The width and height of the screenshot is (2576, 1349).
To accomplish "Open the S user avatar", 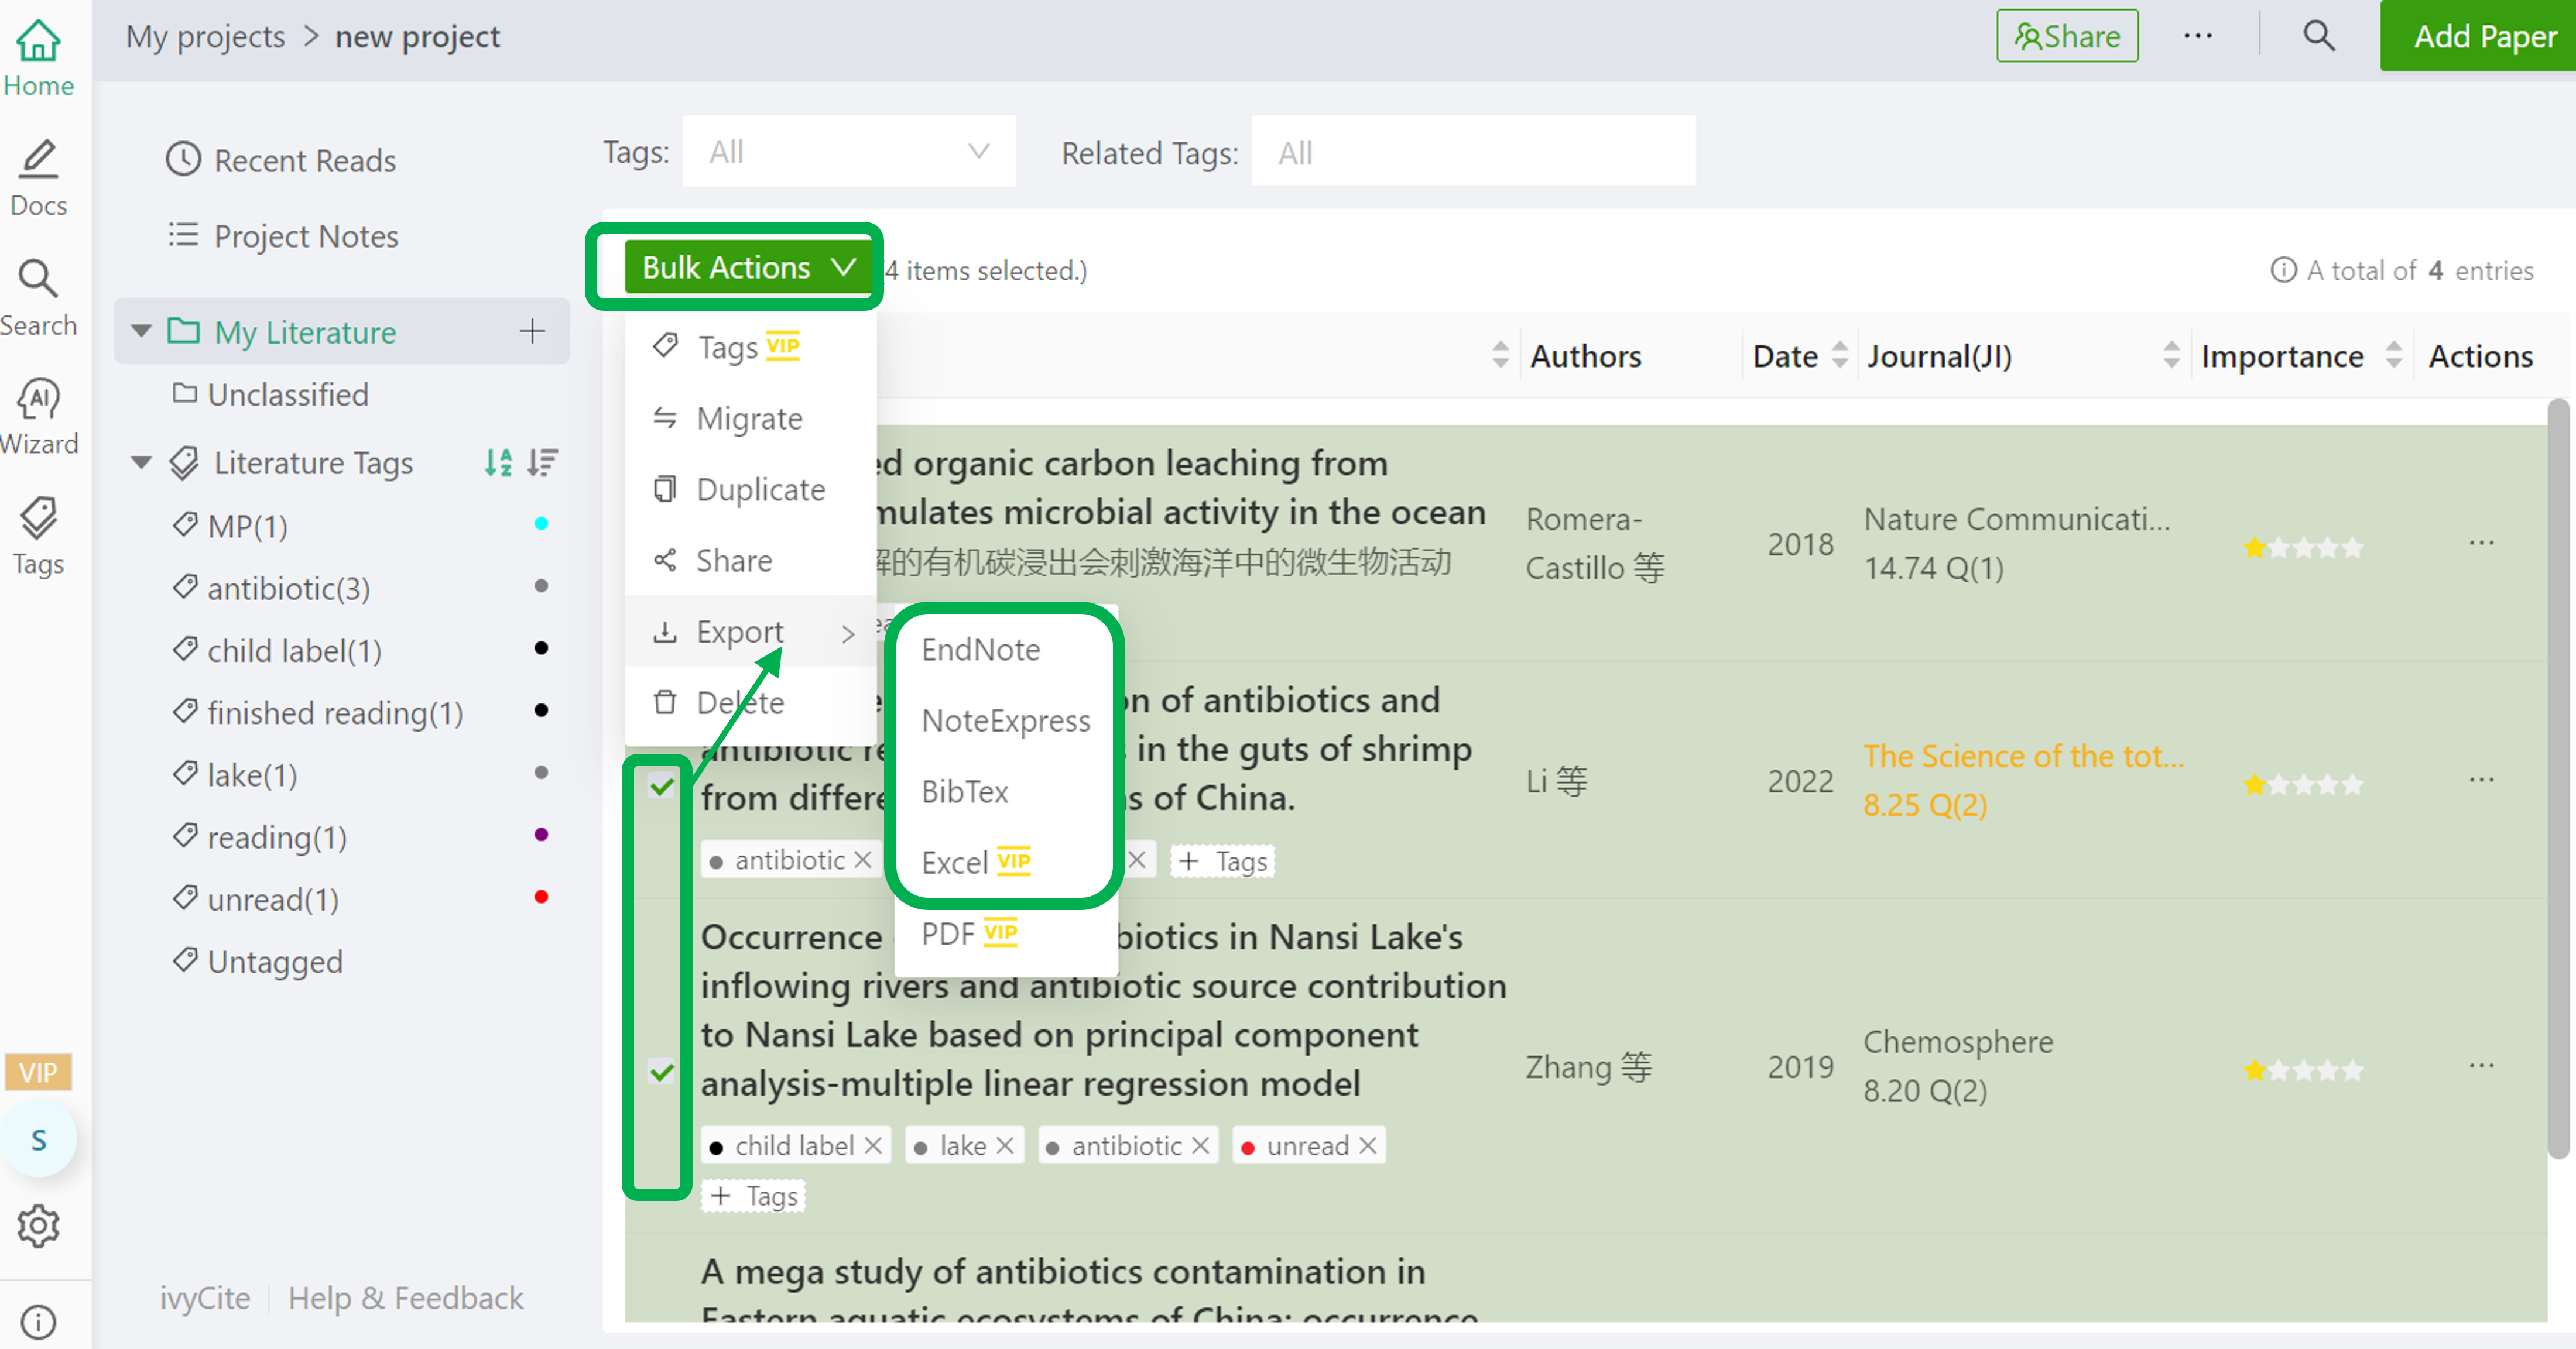I will coord(38,1140).
